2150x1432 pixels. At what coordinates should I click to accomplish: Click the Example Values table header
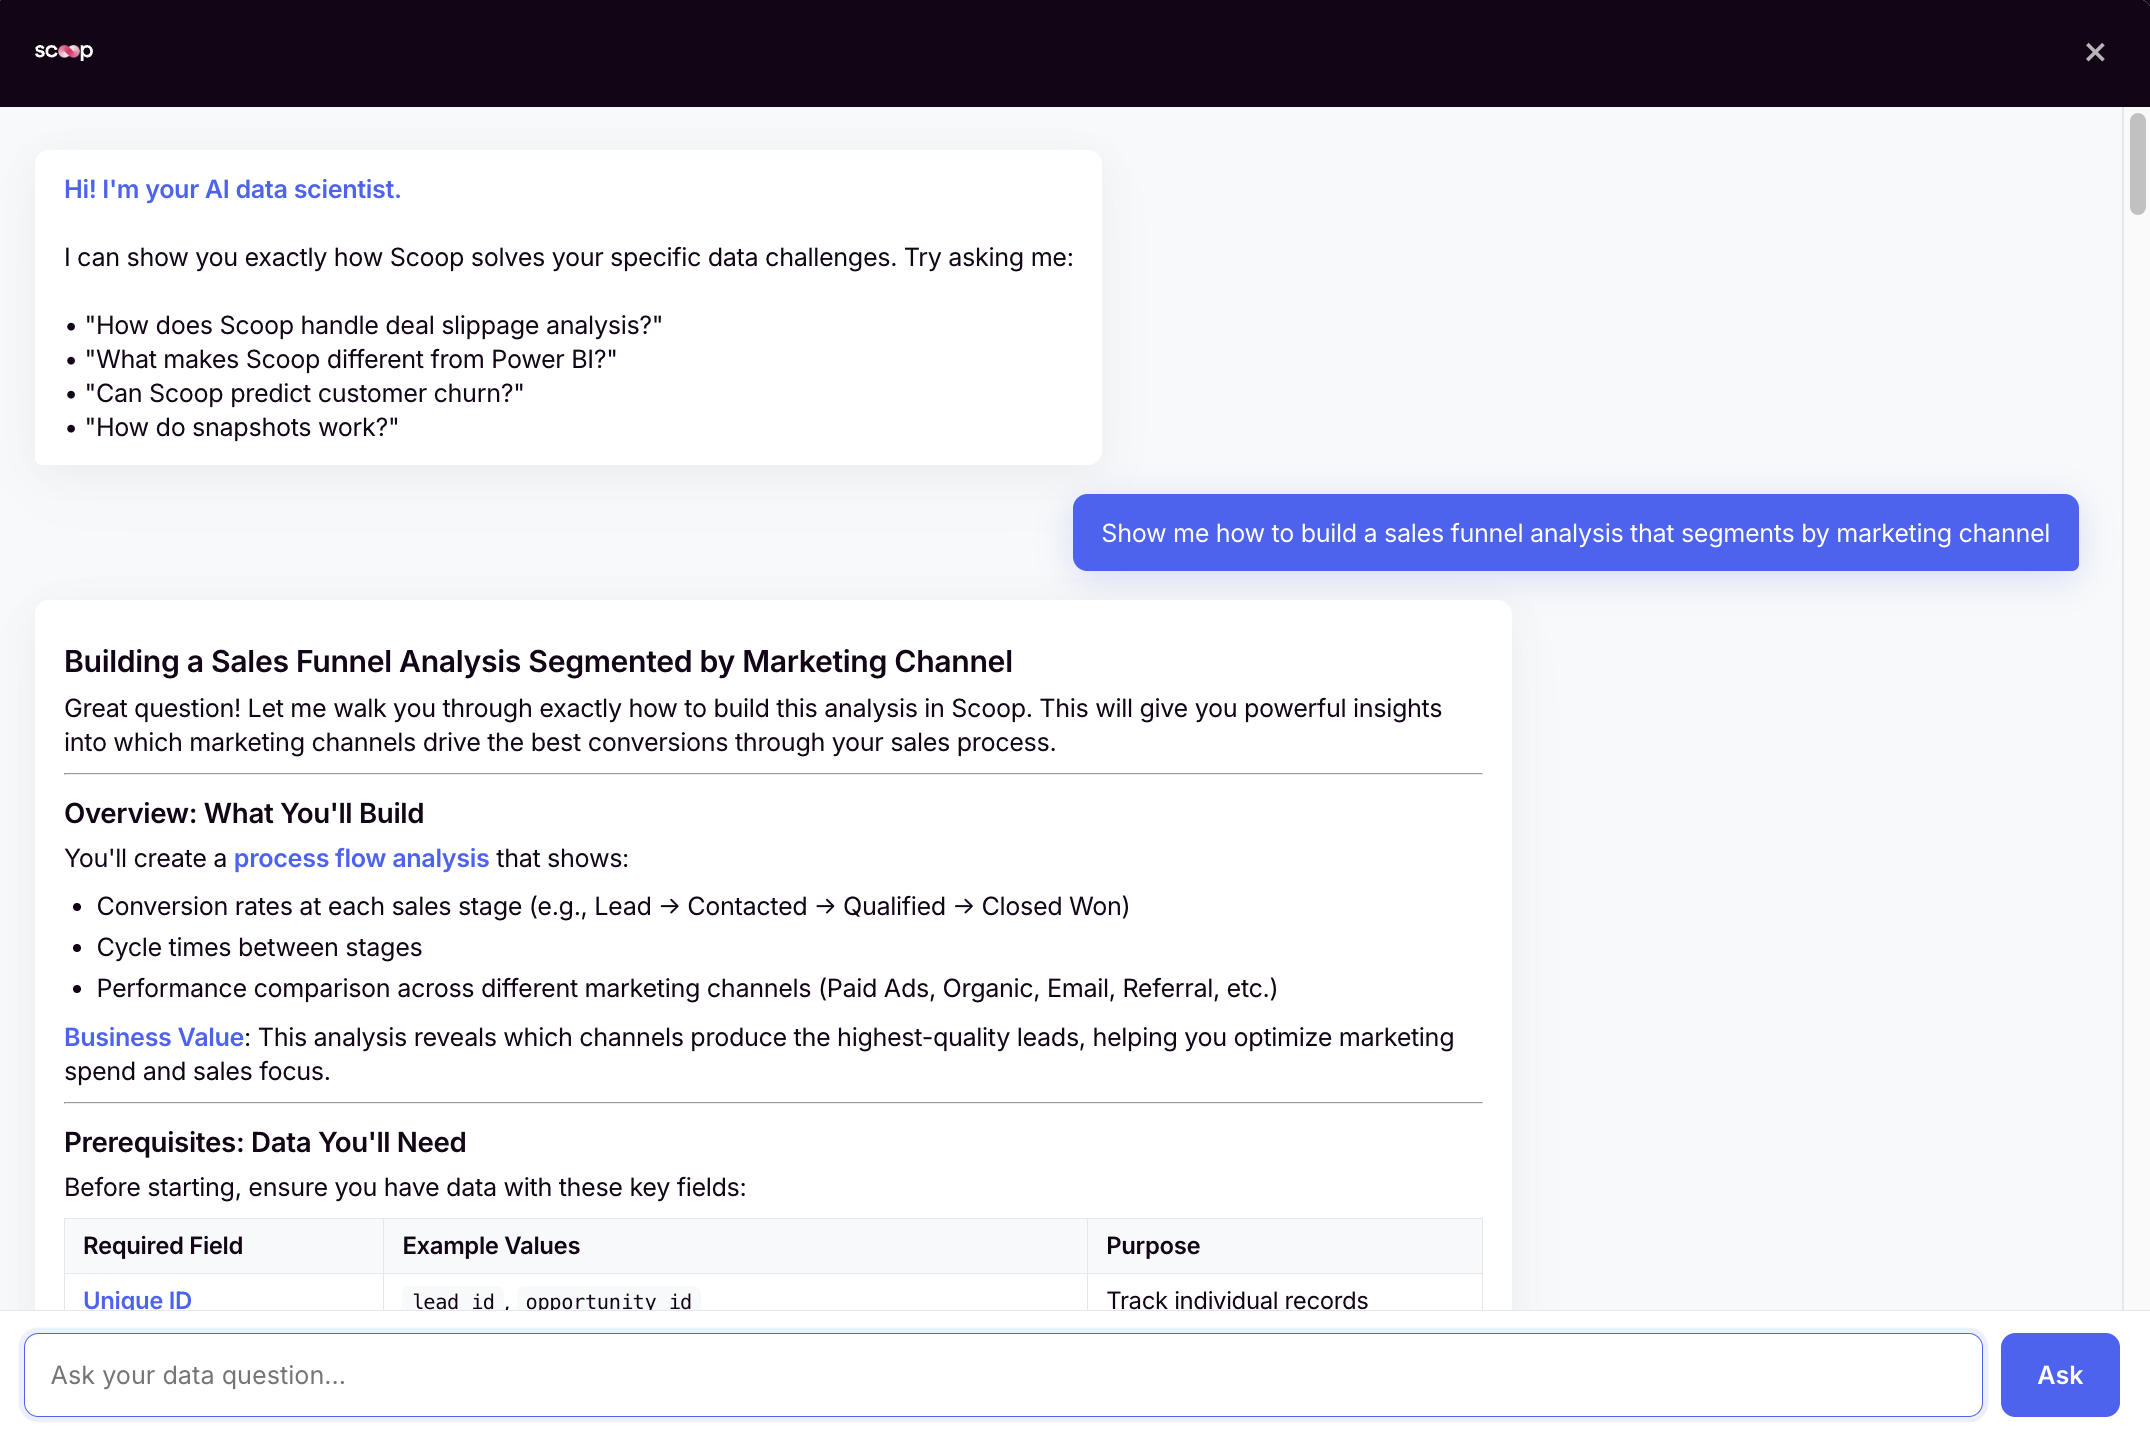(x=490, y=1246)
